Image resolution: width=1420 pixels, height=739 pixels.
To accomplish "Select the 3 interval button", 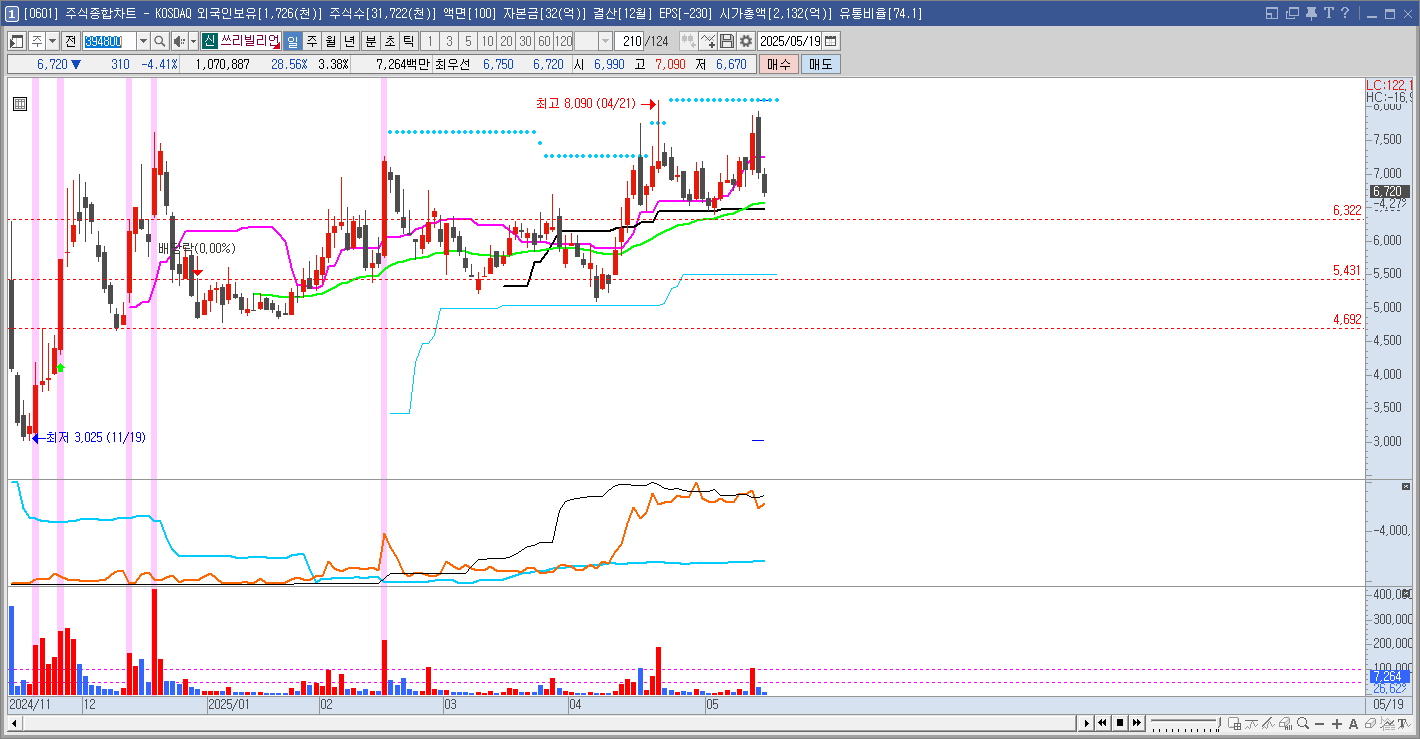I will 448,41.
